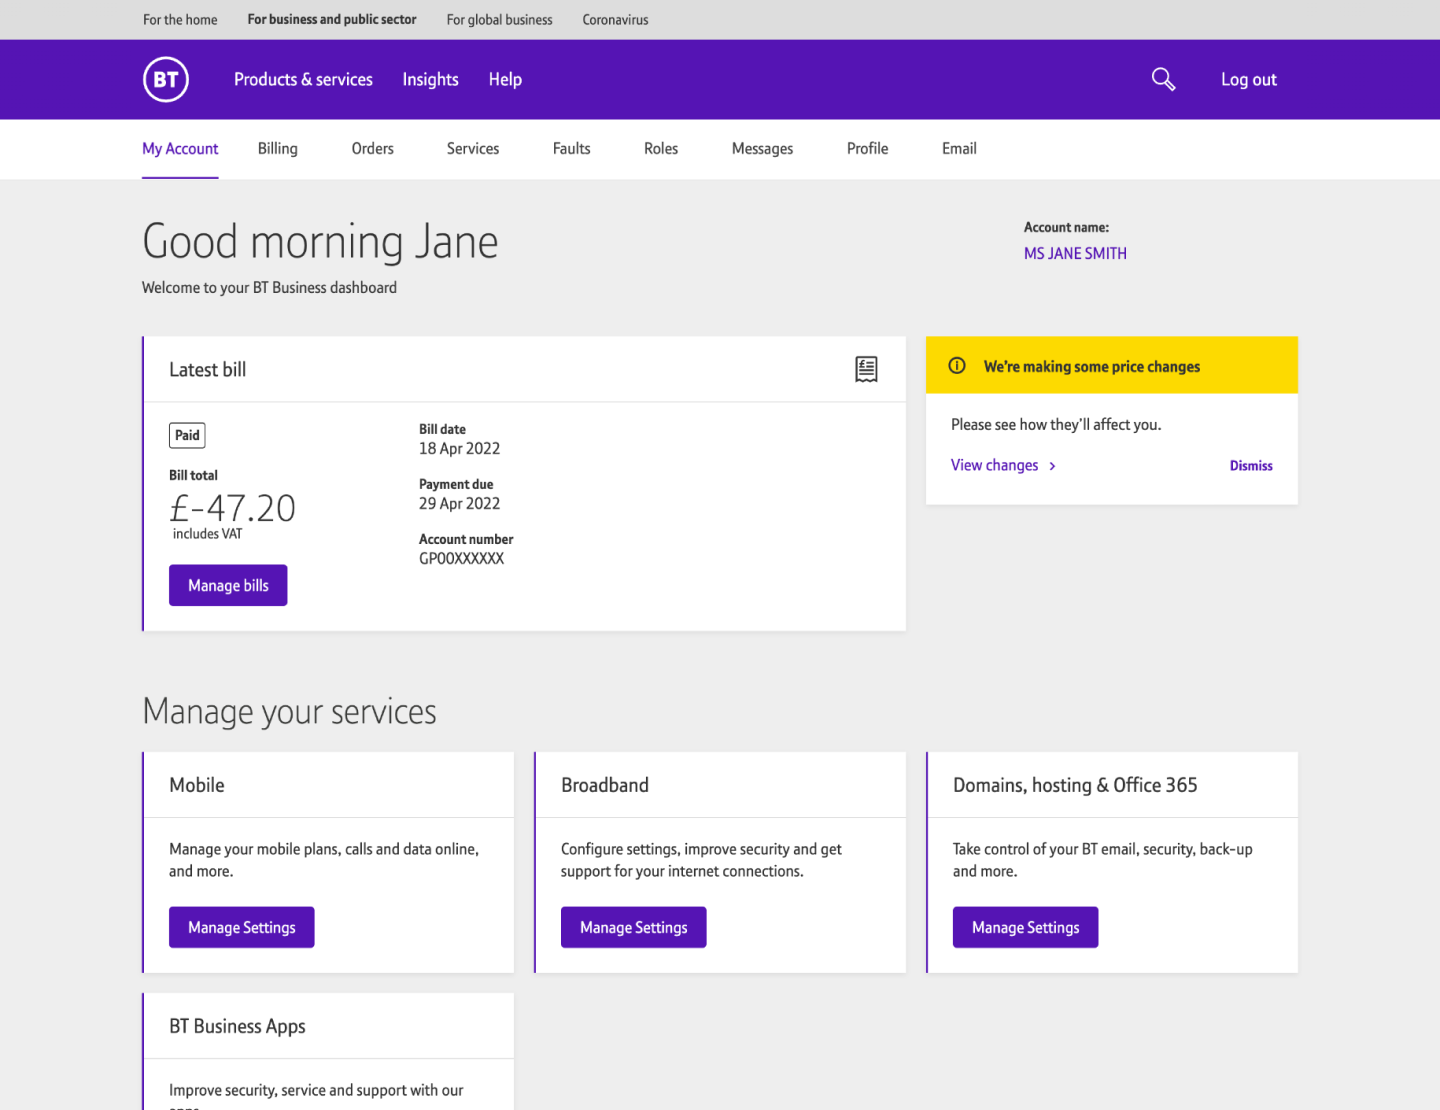
Task: Click the chevron next to View changes
Action: [x=1052, y=466]
